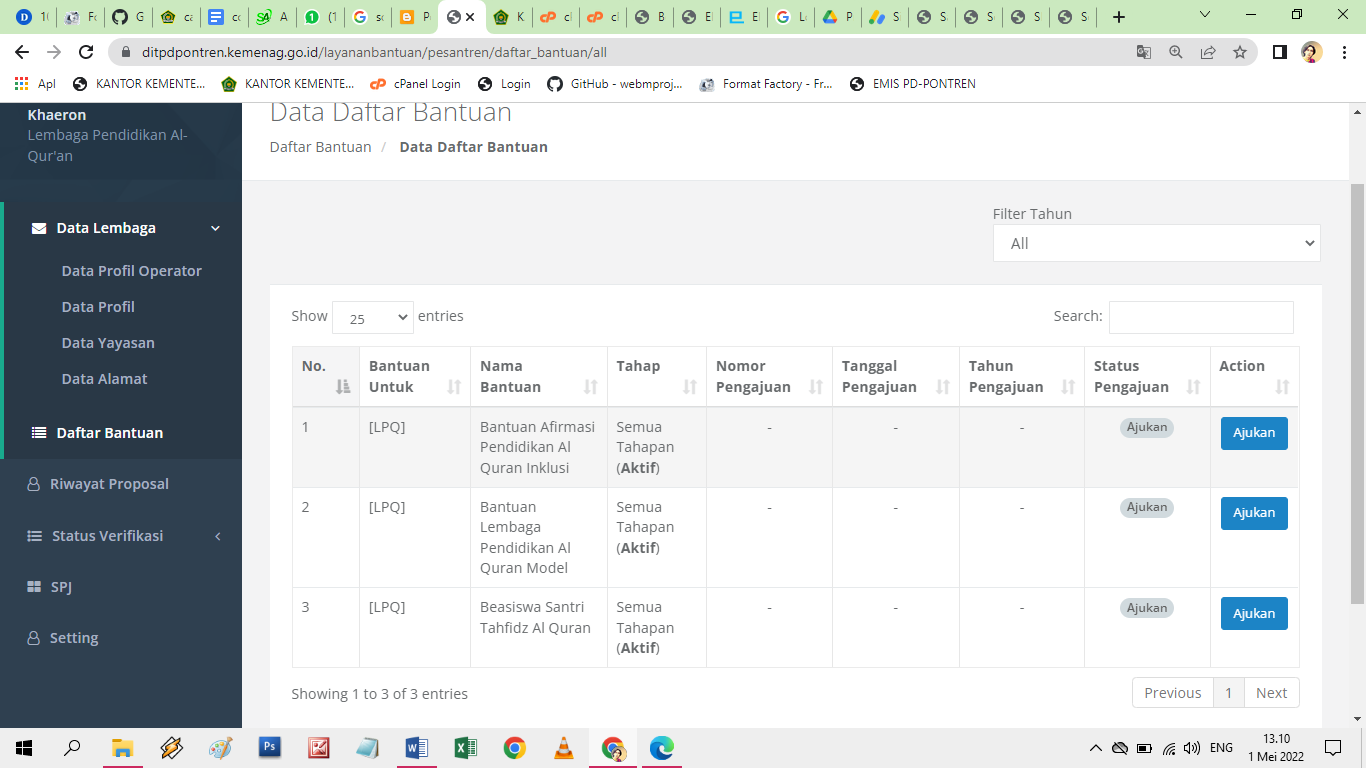Open the EMIS PD-PONTREN bookmark
1366x768 pixels.
coord(912,84)
